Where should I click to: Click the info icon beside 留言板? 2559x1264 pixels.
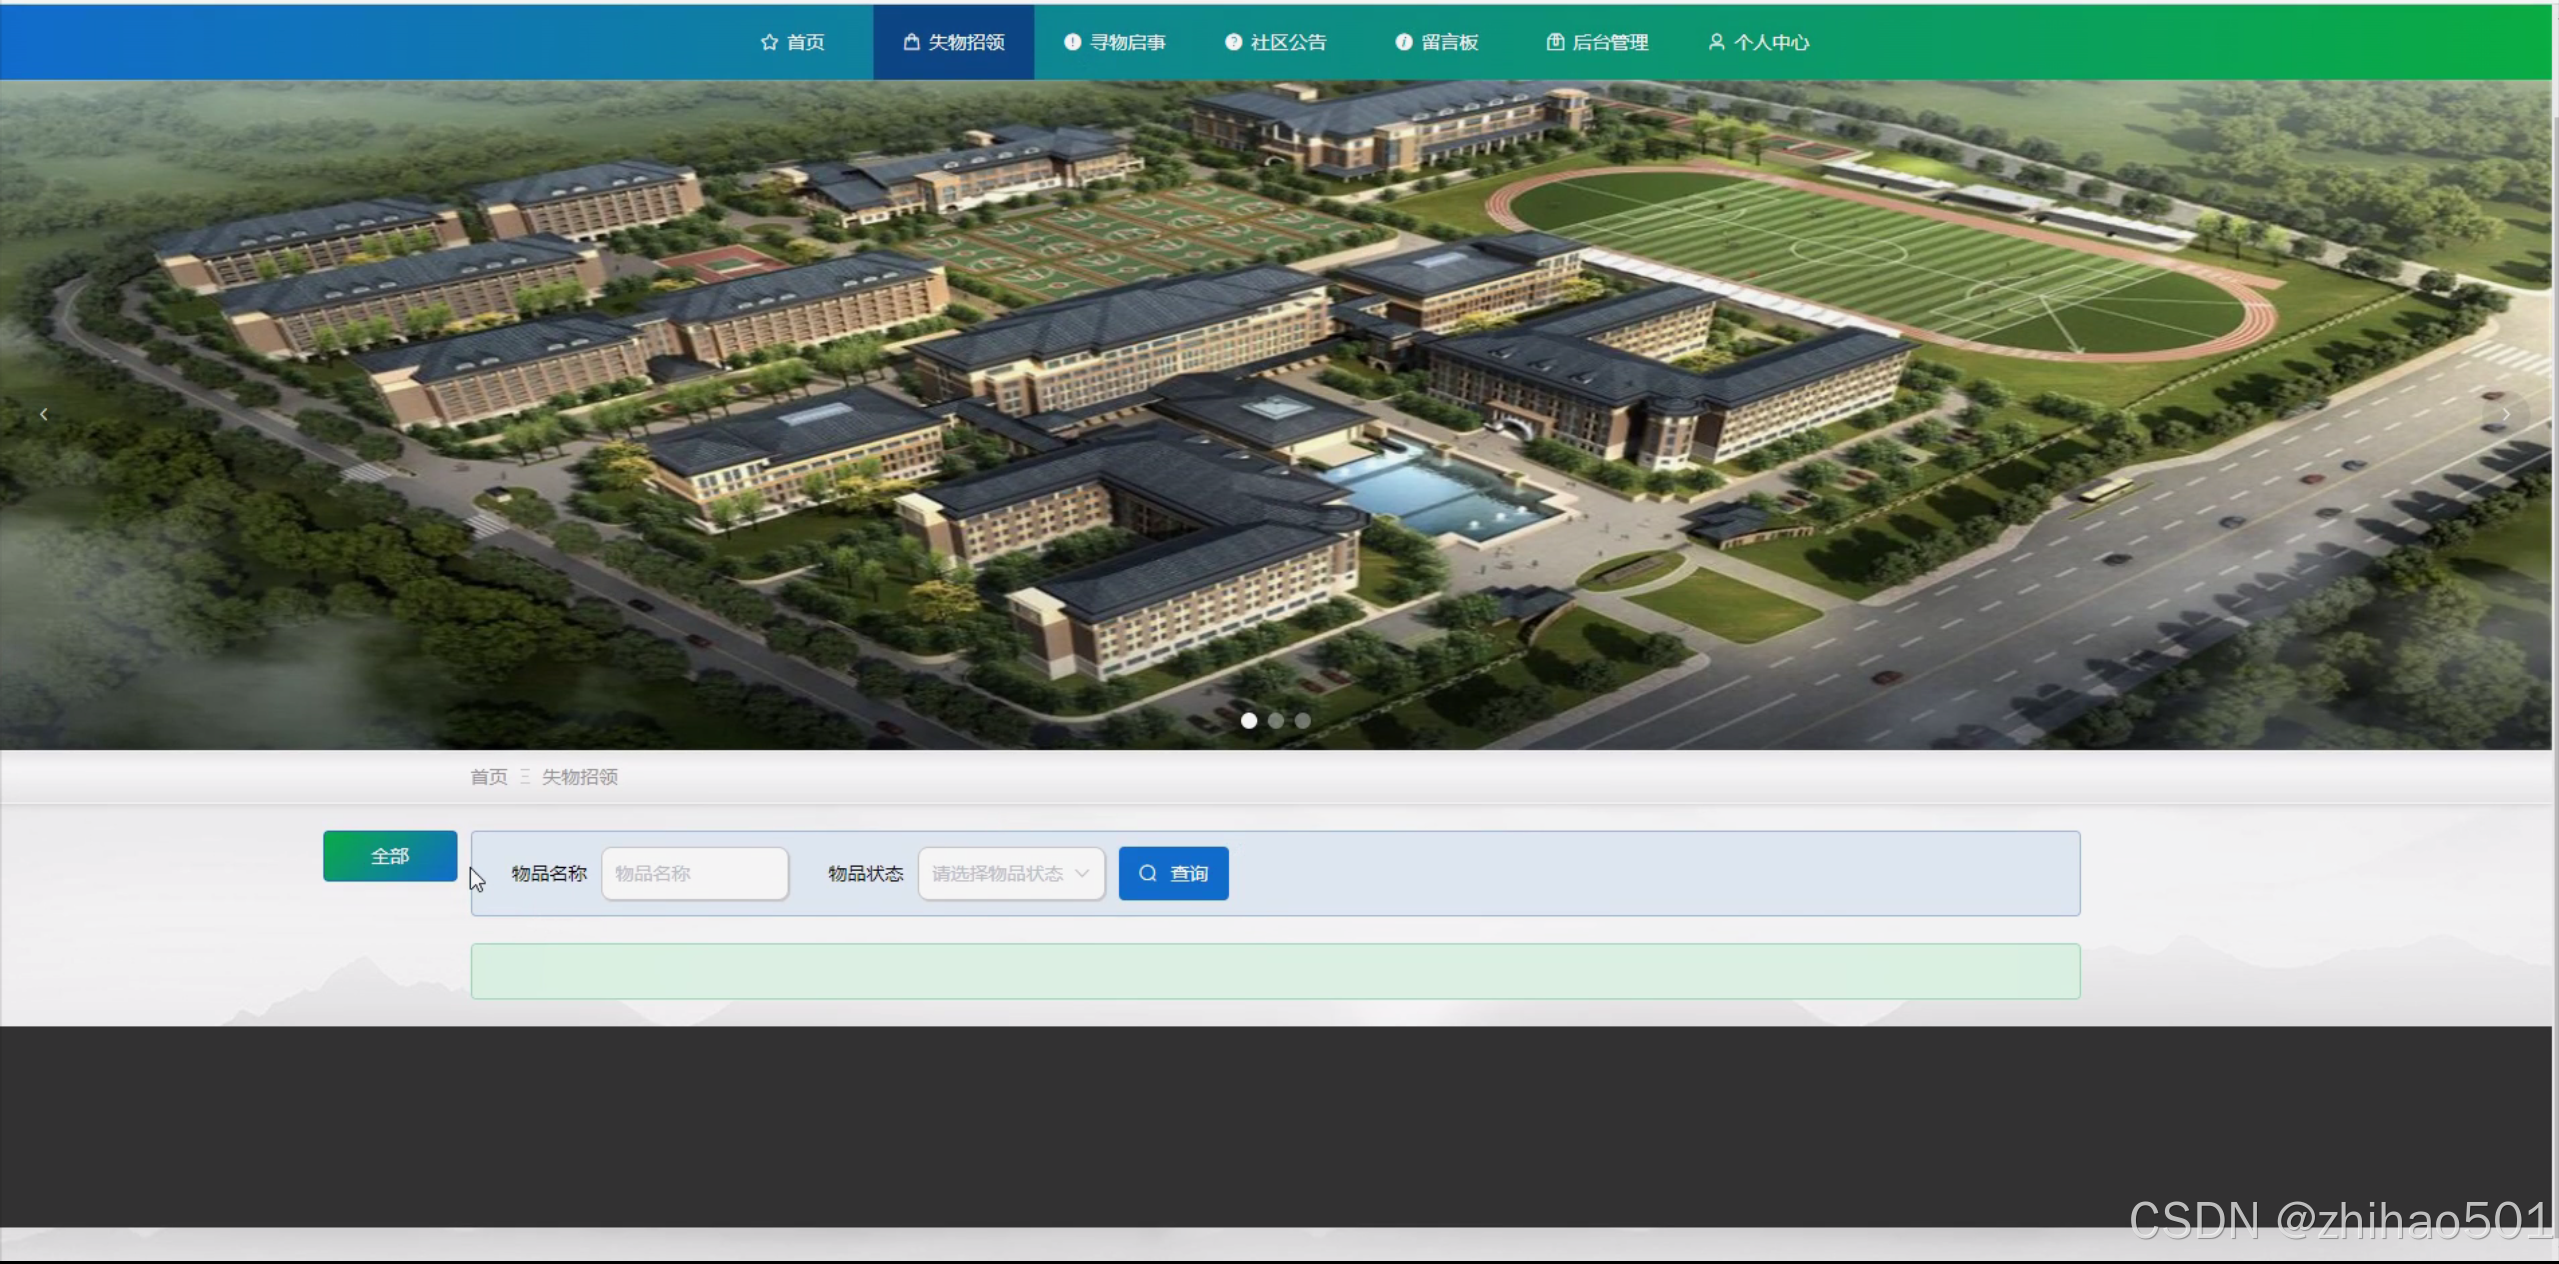(1404, 42)
